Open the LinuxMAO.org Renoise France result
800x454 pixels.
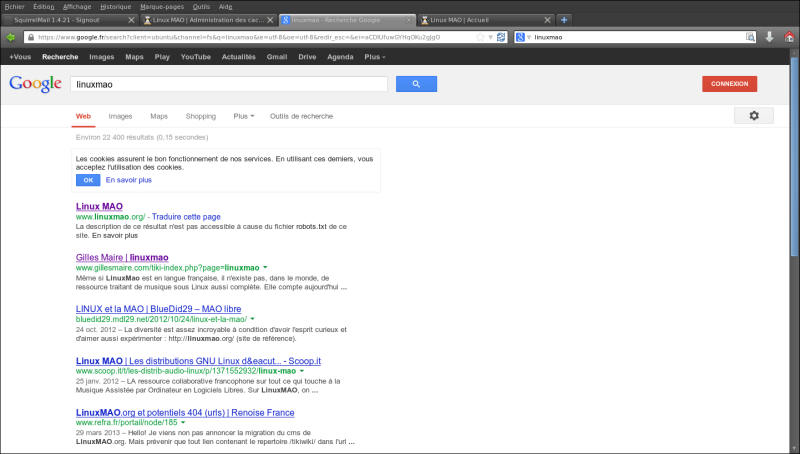tap(185, 413)
